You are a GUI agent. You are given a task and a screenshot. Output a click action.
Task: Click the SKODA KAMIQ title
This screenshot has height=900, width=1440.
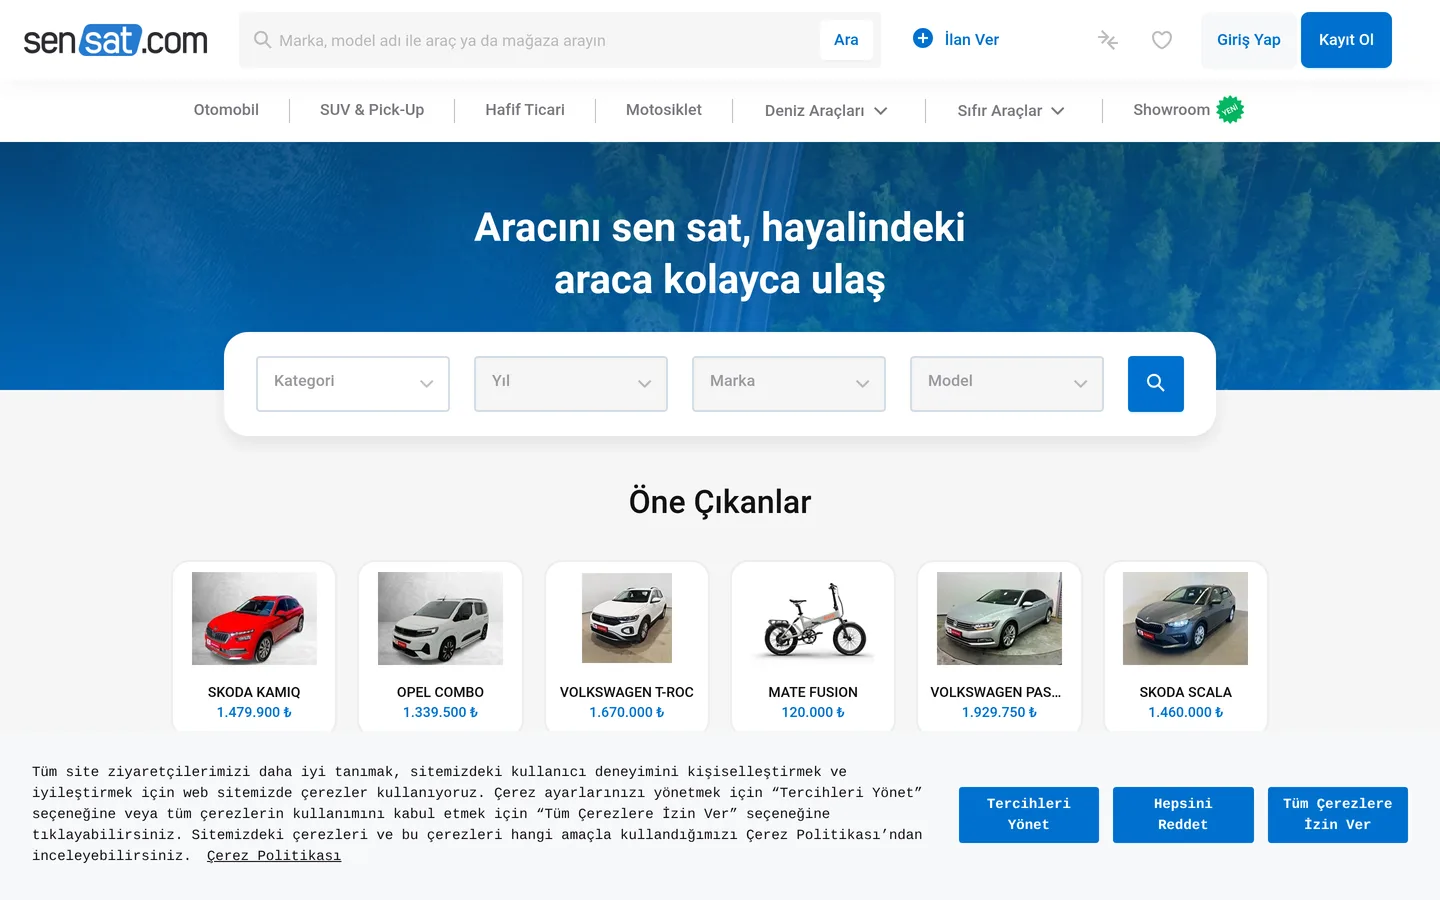(x=254, y=692)
